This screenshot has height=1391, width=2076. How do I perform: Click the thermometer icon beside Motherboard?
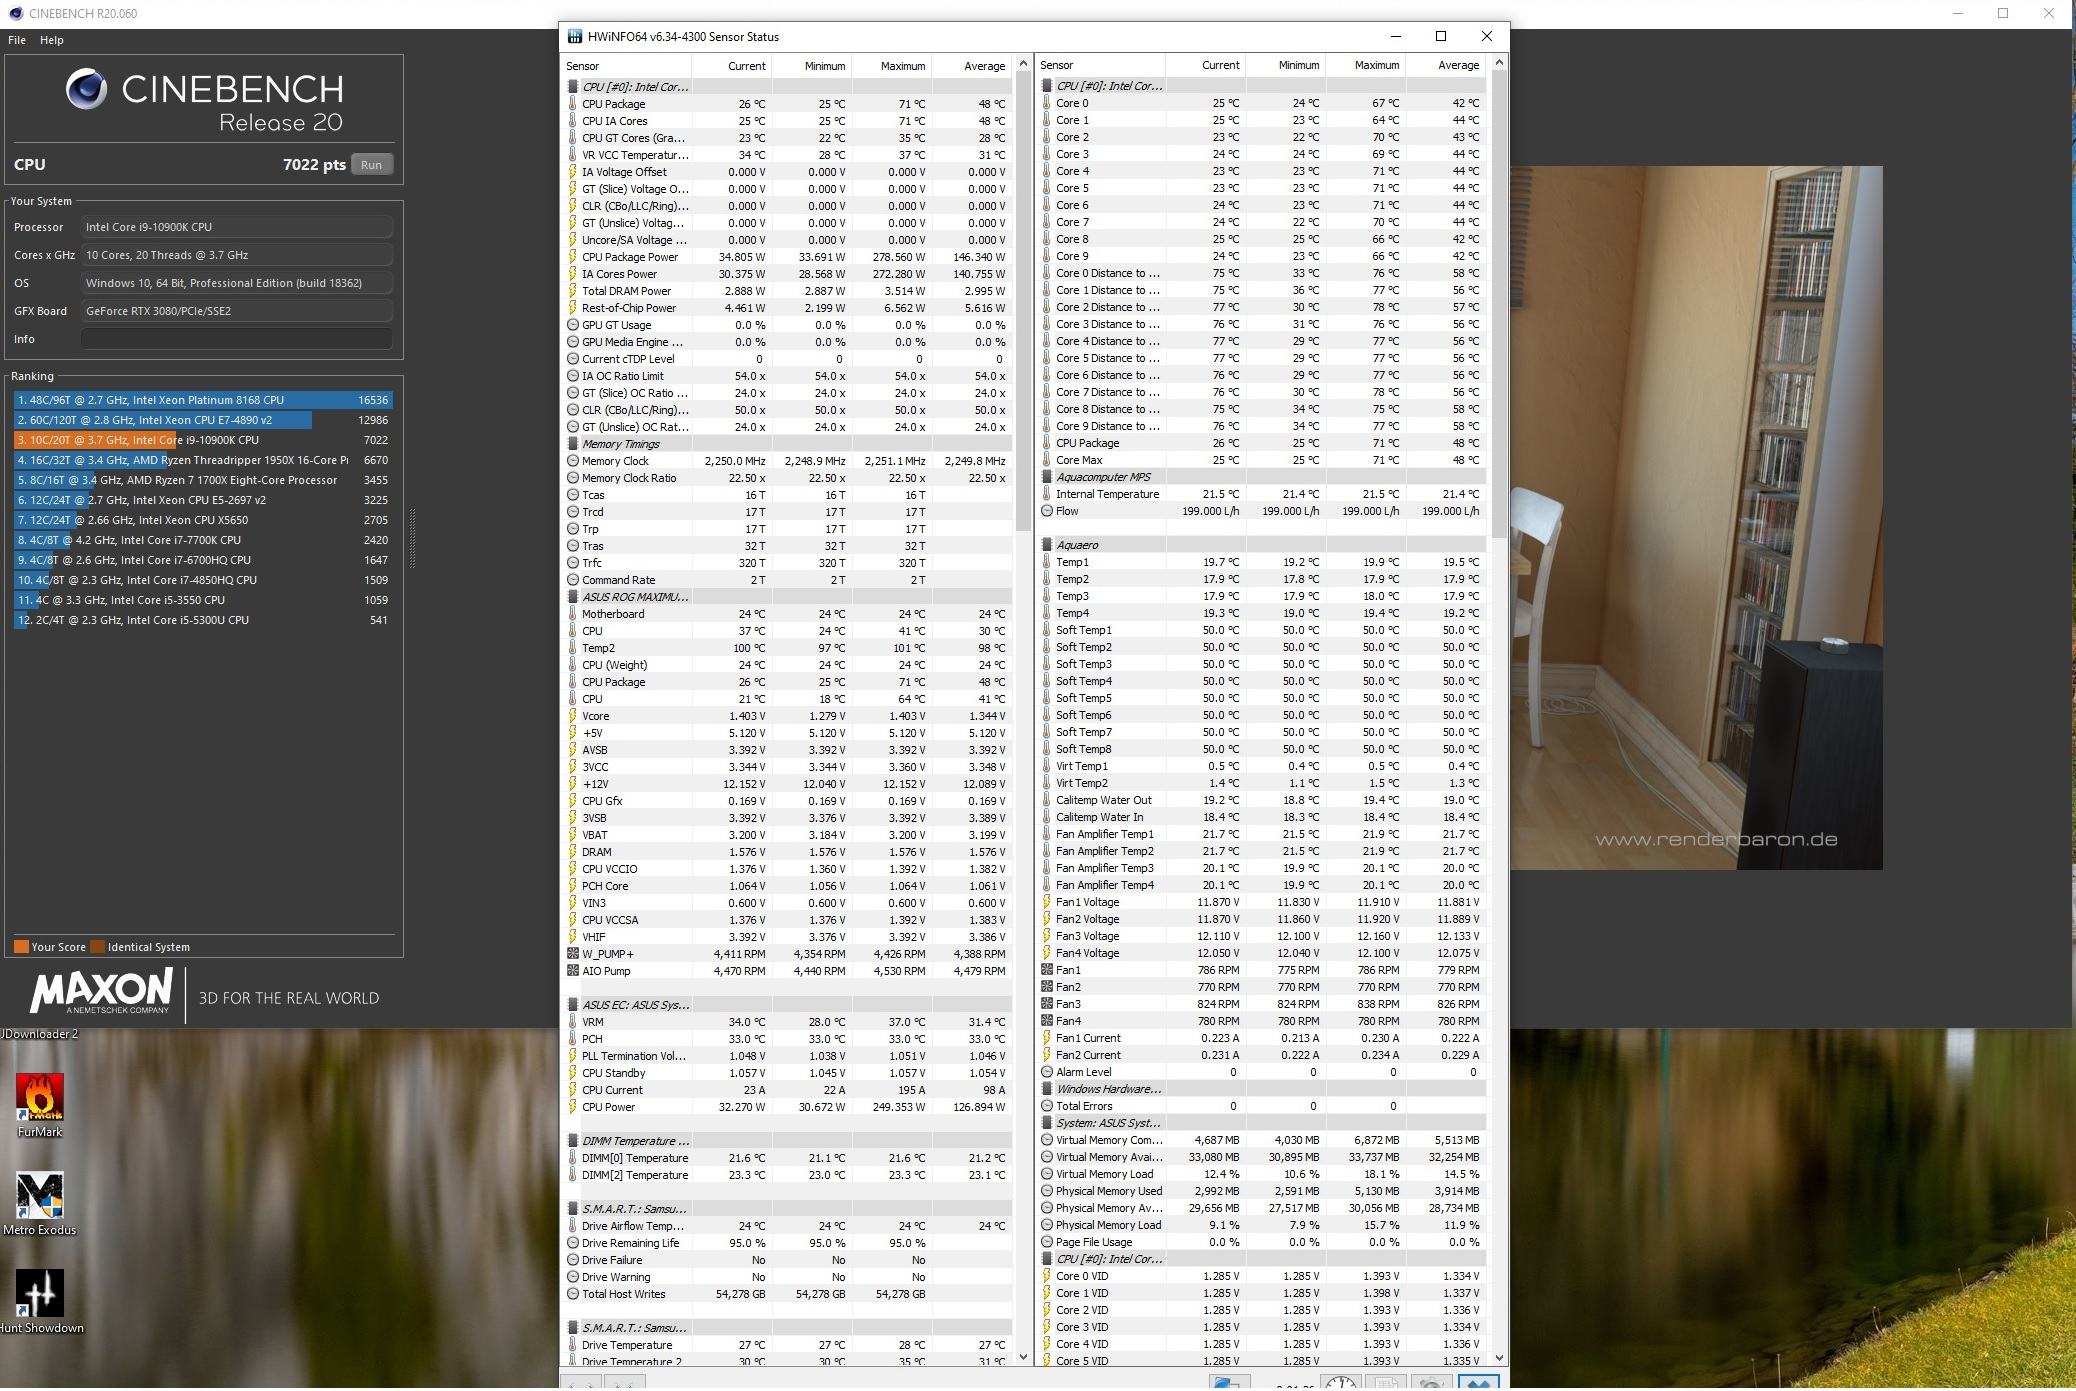click(573, 614)
